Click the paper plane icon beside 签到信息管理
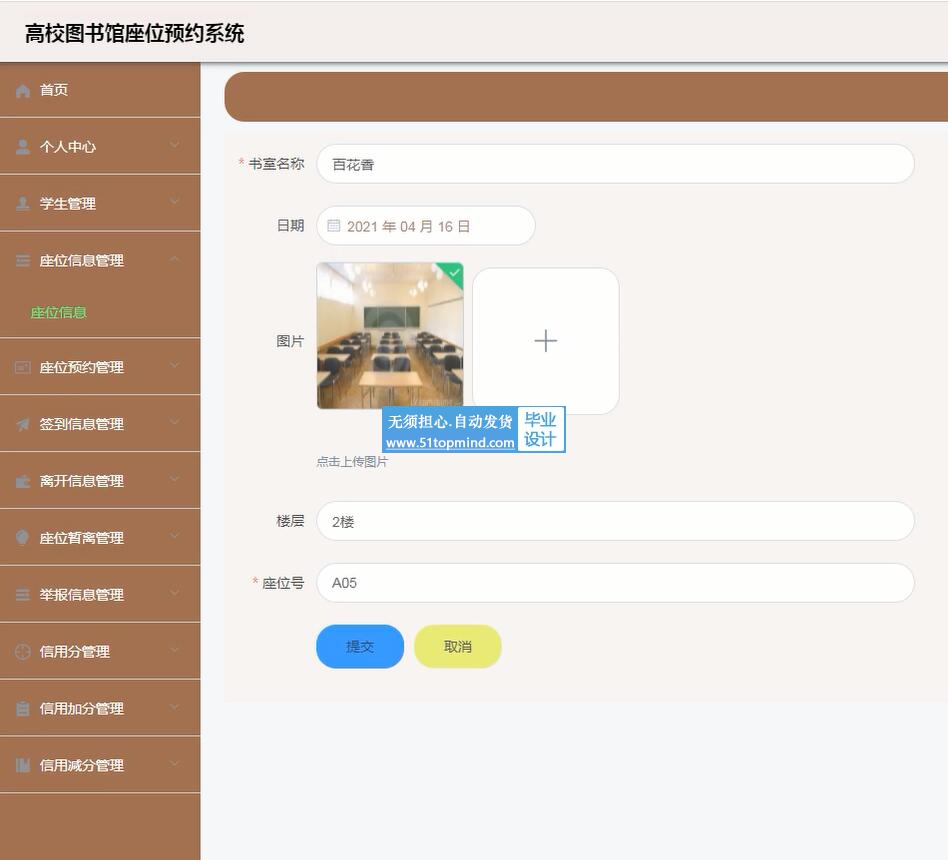 (23, 425)
